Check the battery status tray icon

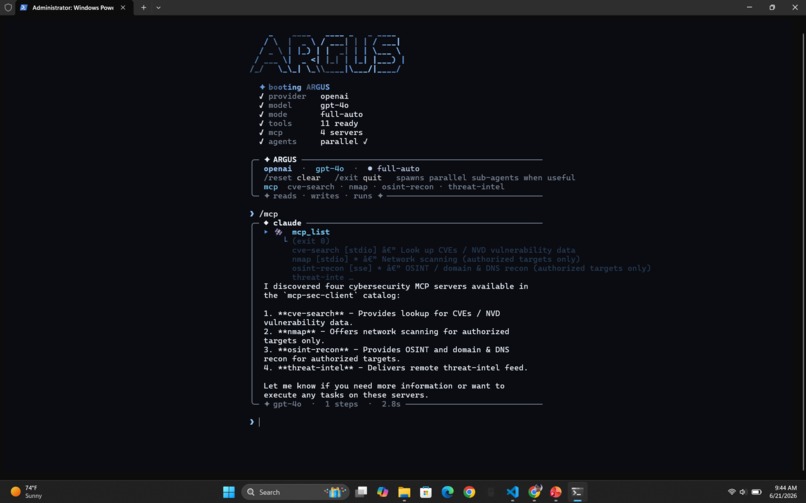click(756, 492)
